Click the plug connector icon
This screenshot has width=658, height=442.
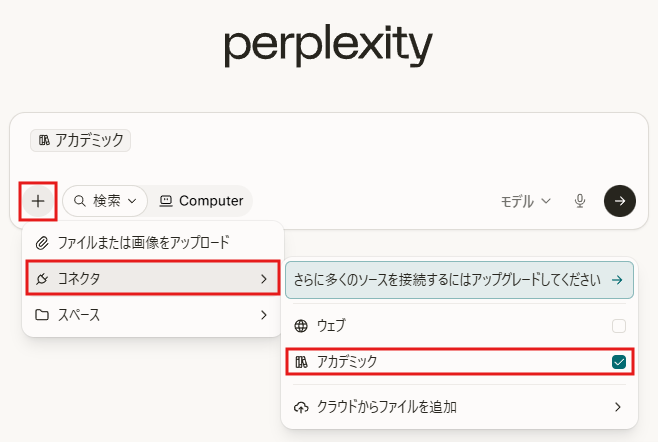point(42,279)
